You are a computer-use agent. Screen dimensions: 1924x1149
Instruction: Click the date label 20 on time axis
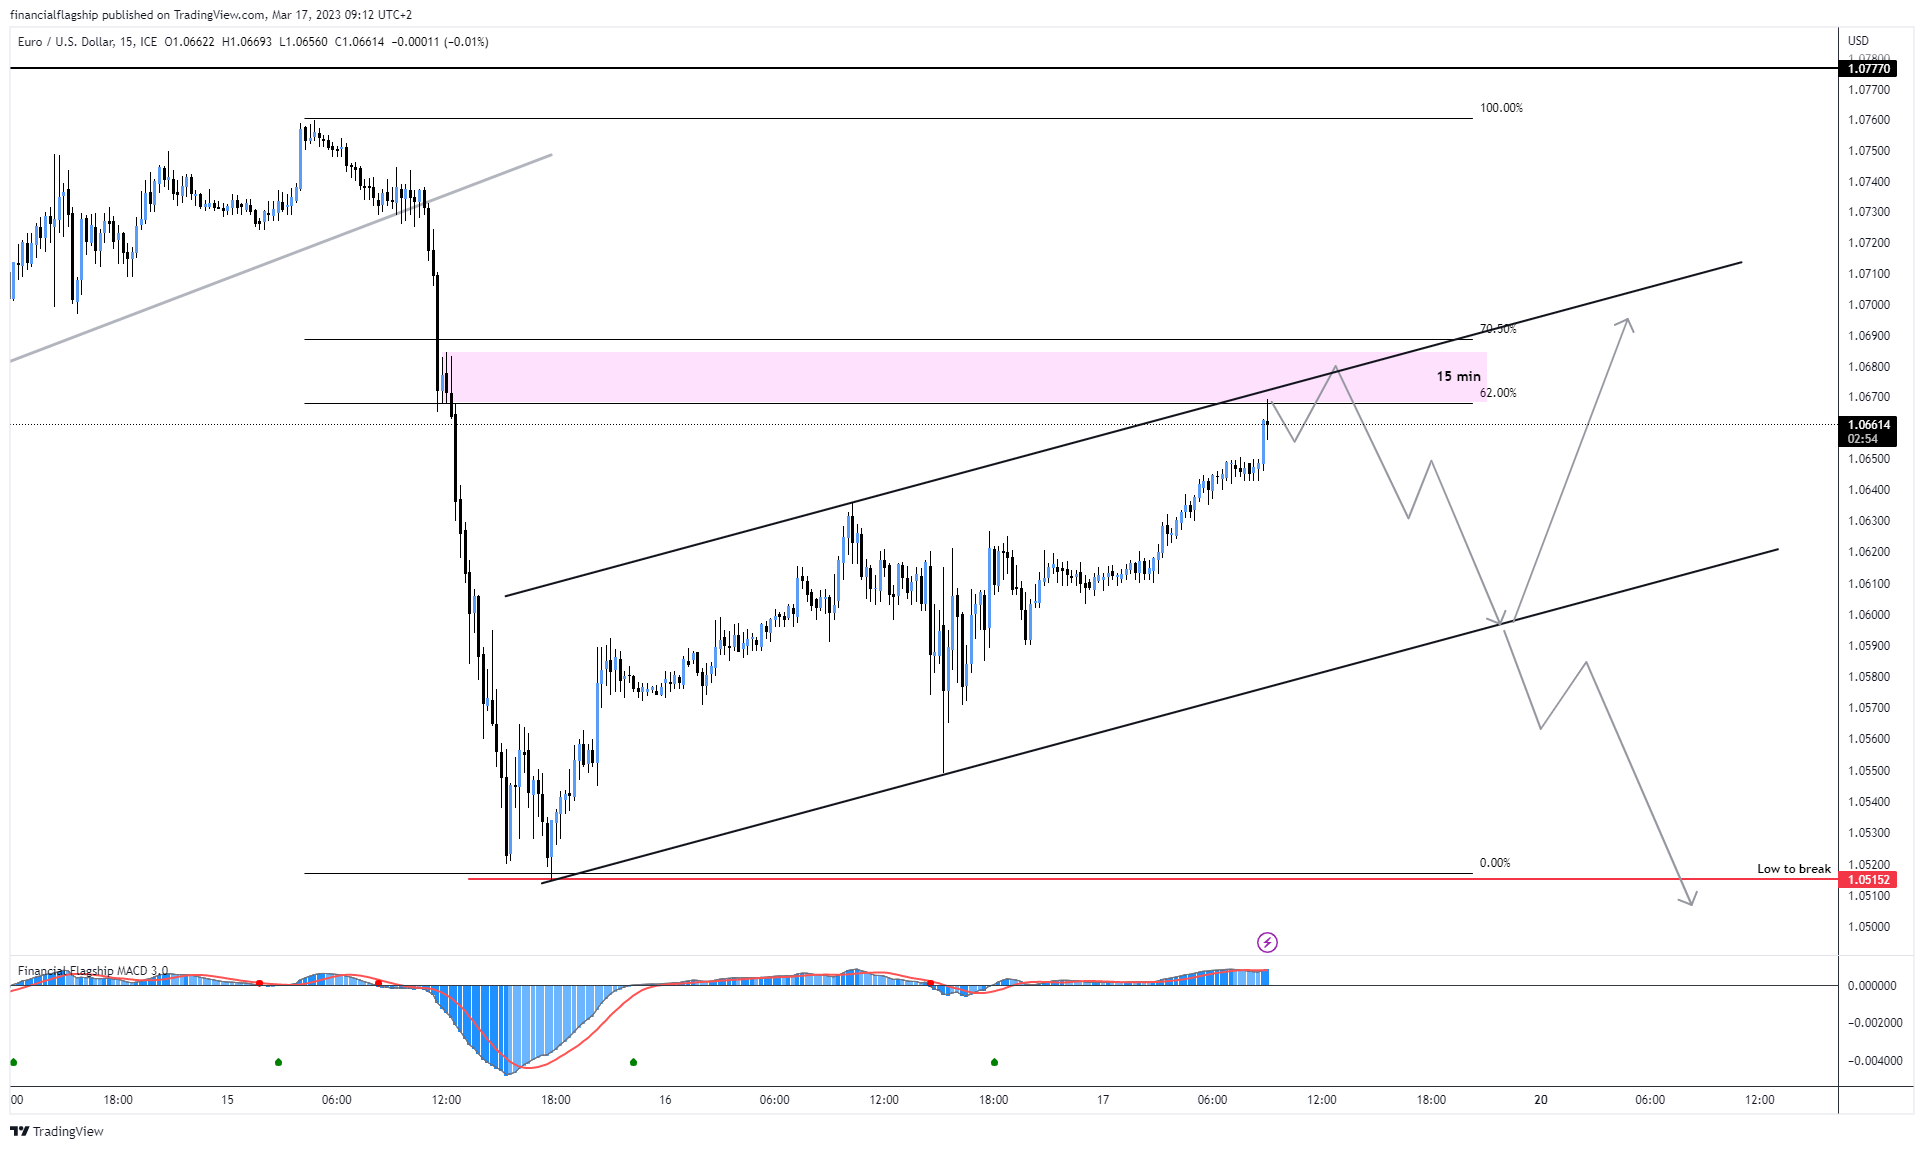pyautogui.click(x=1541, y=1100)
